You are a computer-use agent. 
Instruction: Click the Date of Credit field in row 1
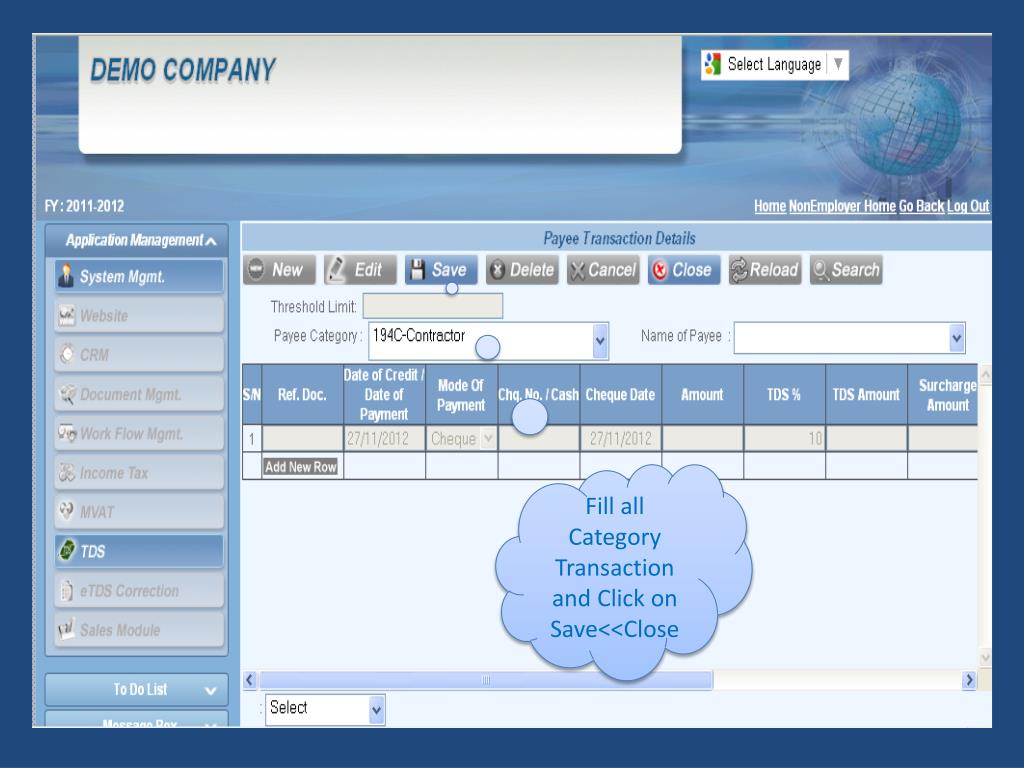(385, 438)
